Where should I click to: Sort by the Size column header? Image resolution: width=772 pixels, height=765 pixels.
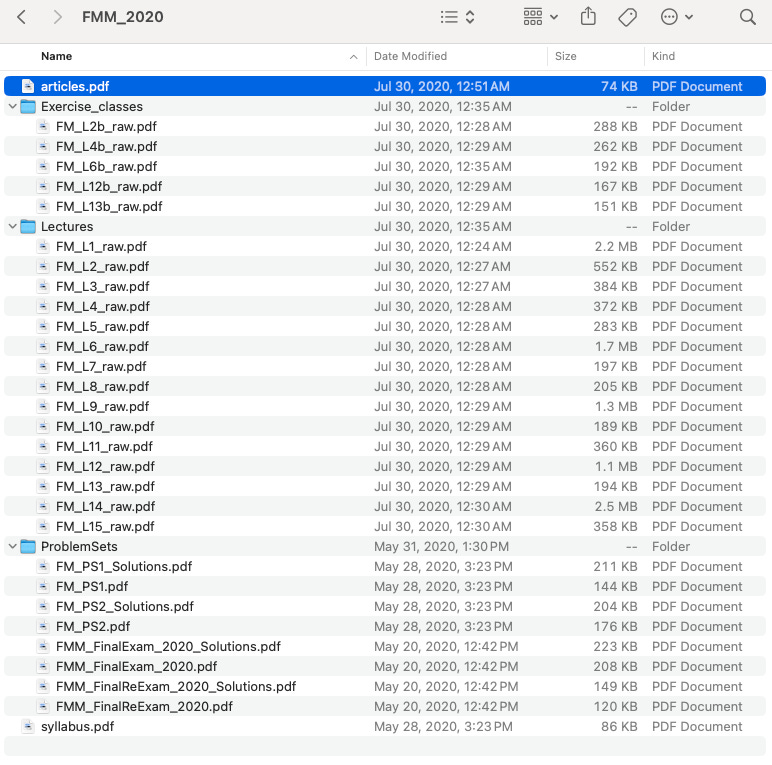tap(565, 56)
